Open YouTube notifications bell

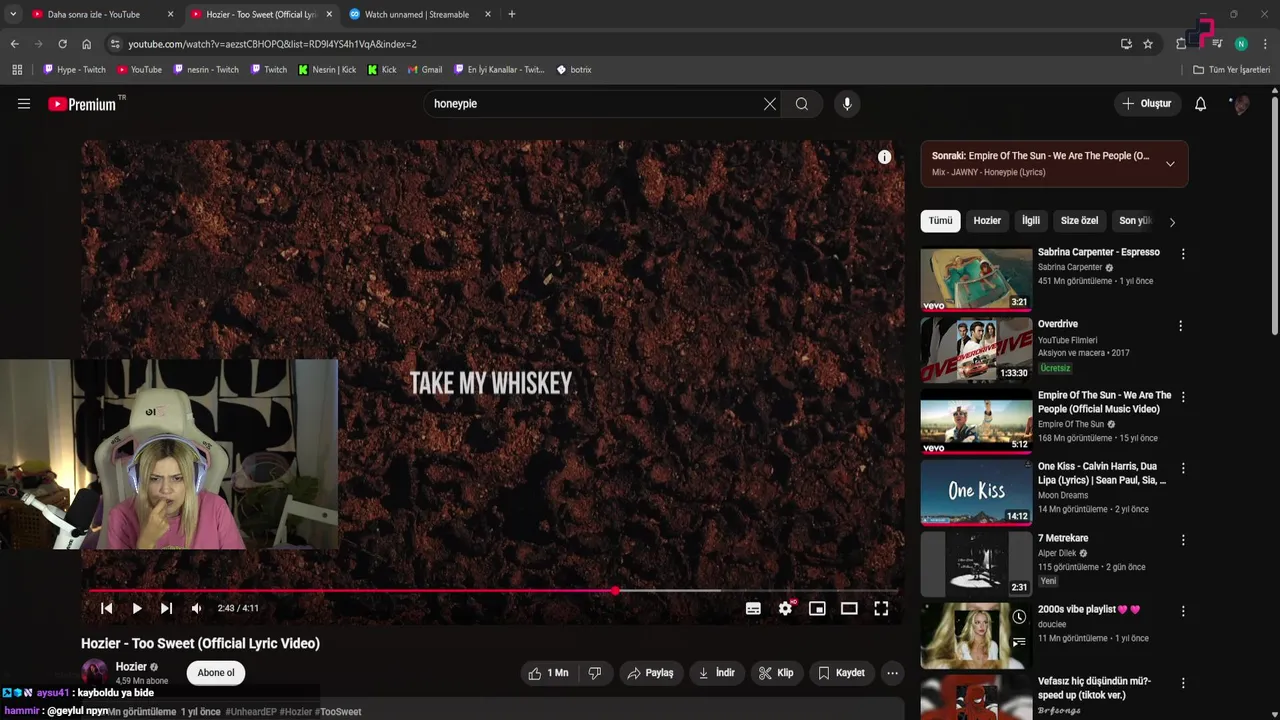point(1201,104)
